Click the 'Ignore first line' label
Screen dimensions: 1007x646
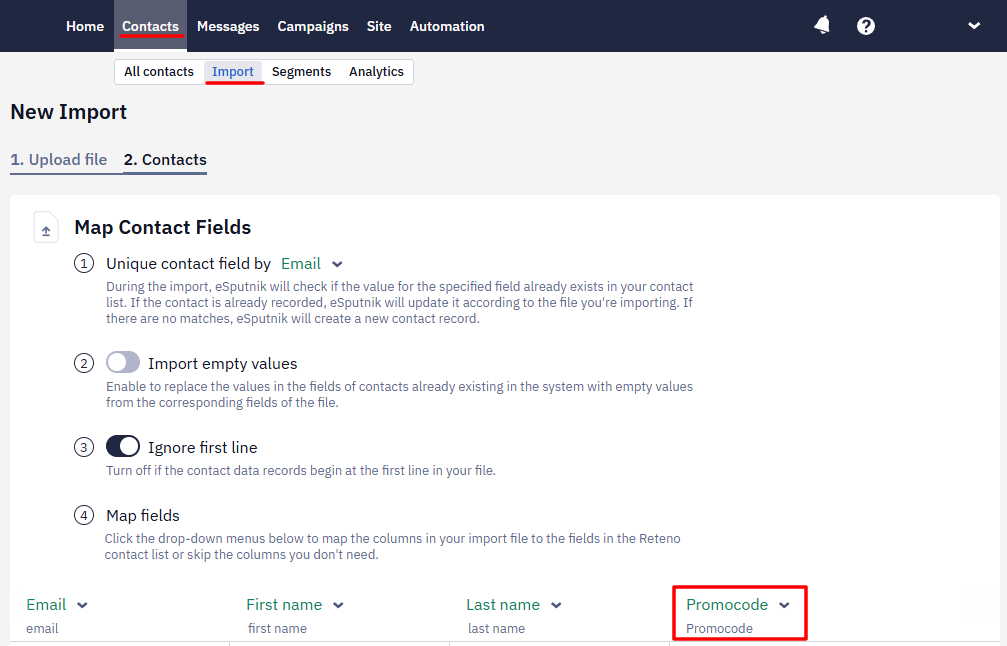(x=202, y=448)
